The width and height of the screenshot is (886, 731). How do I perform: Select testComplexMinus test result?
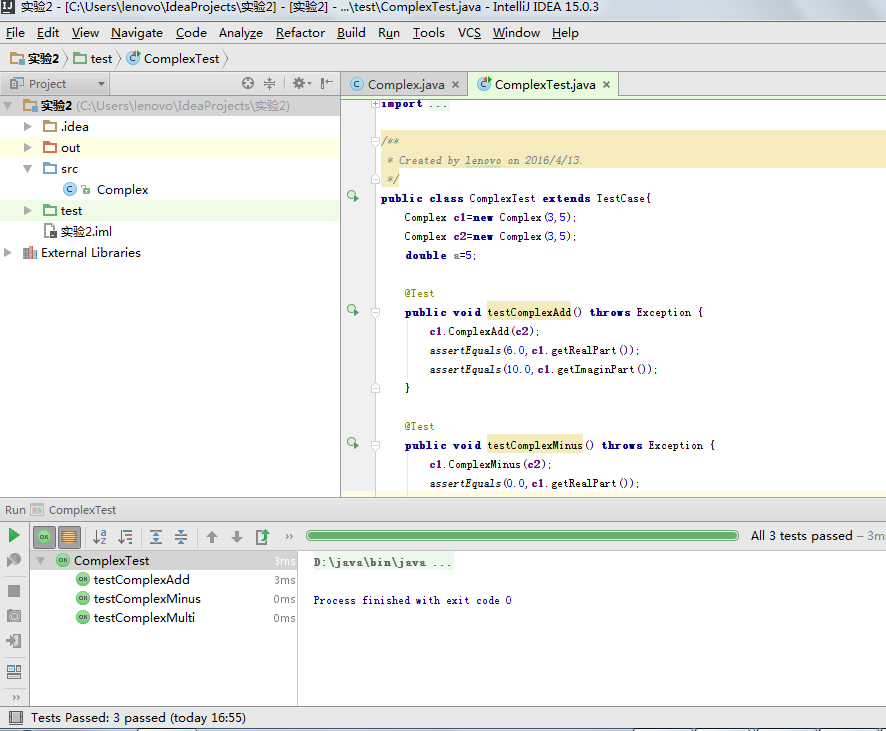147,599
